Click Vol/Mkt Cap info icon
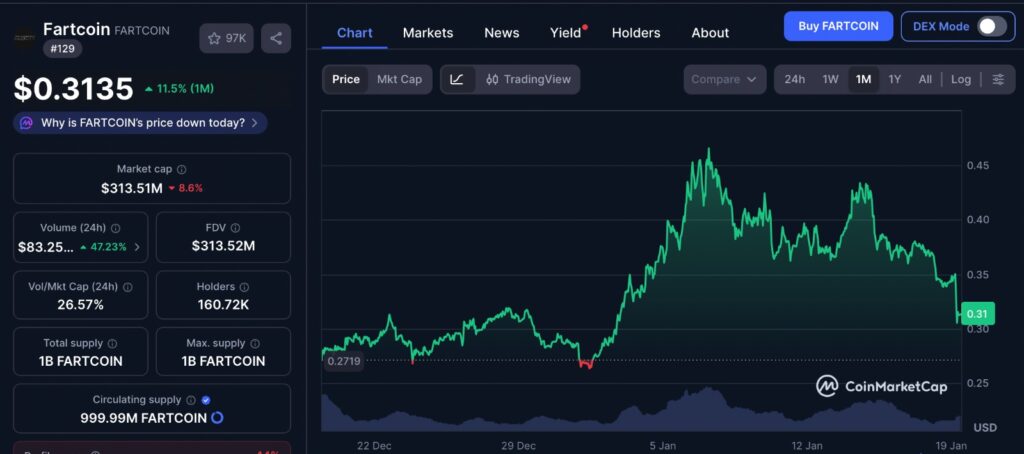 128,287
